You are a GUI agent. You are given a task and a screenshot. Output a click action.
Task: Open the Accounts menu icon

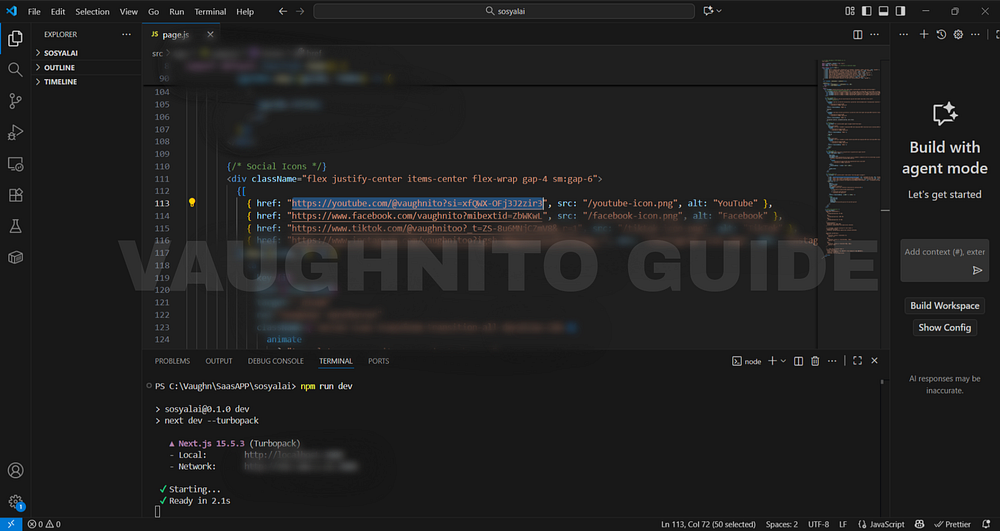pos(15,470)
